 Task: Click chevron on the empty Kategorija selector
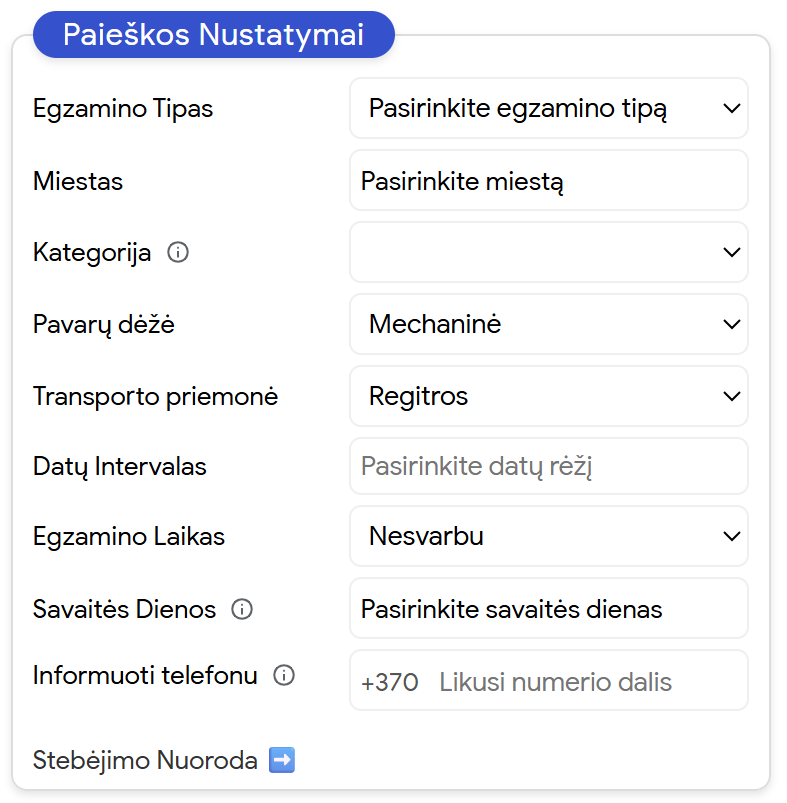pos(731,252)
